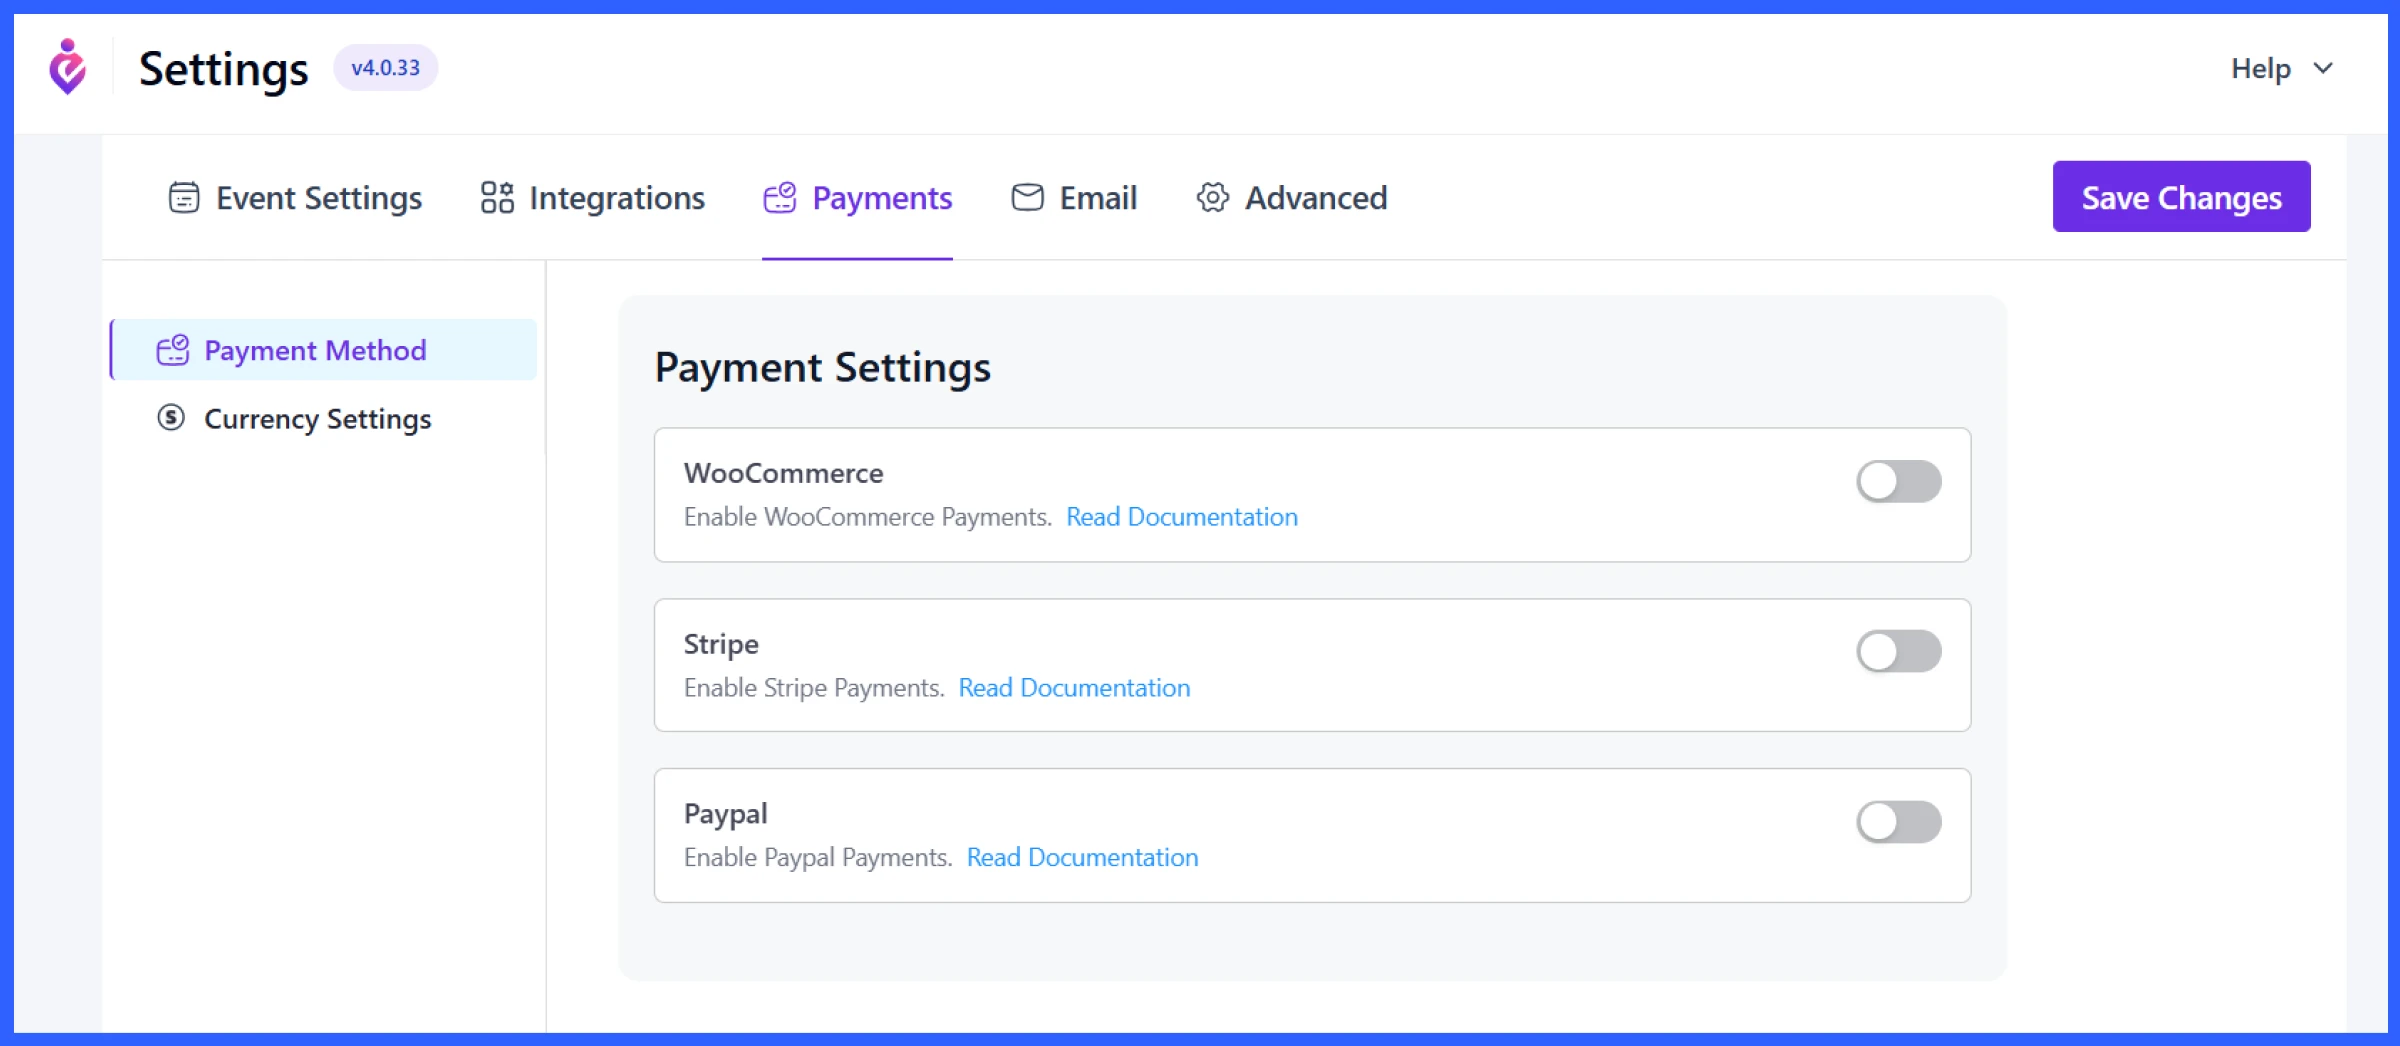The height and width of the screenshot is (1046, 2400).
Task: Click the Eventin logo icon
Action: pyautogui.click(x=68, y=67)
